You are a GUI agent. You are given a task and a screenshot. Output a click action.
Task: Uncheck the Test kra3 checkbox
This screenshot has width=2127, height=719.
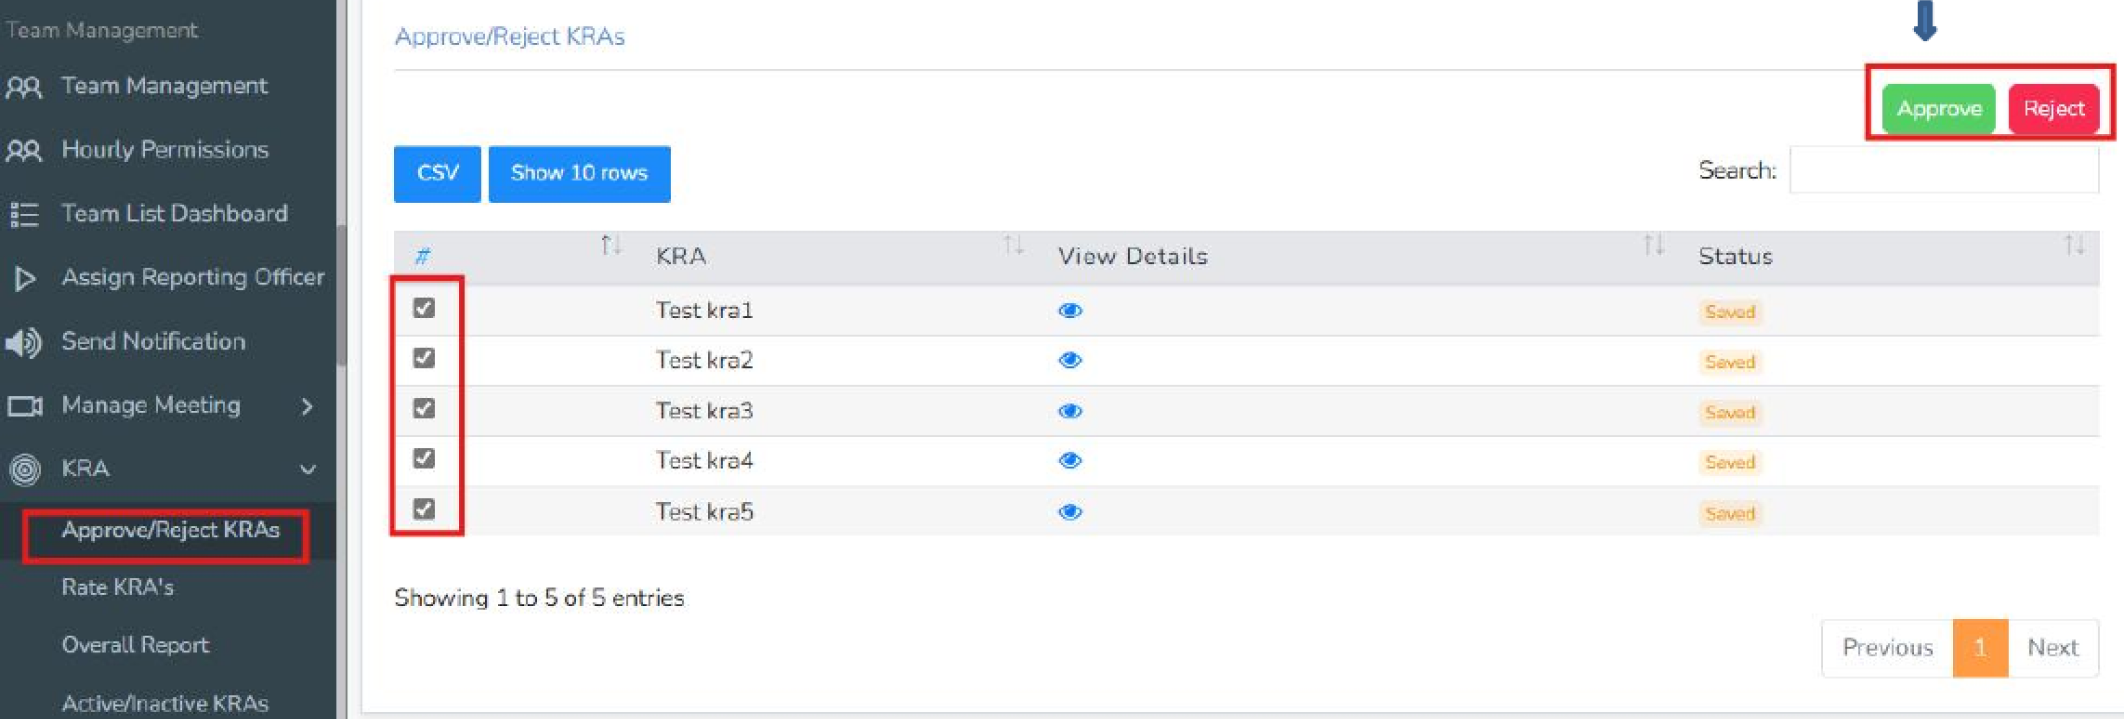pos(424,408)
